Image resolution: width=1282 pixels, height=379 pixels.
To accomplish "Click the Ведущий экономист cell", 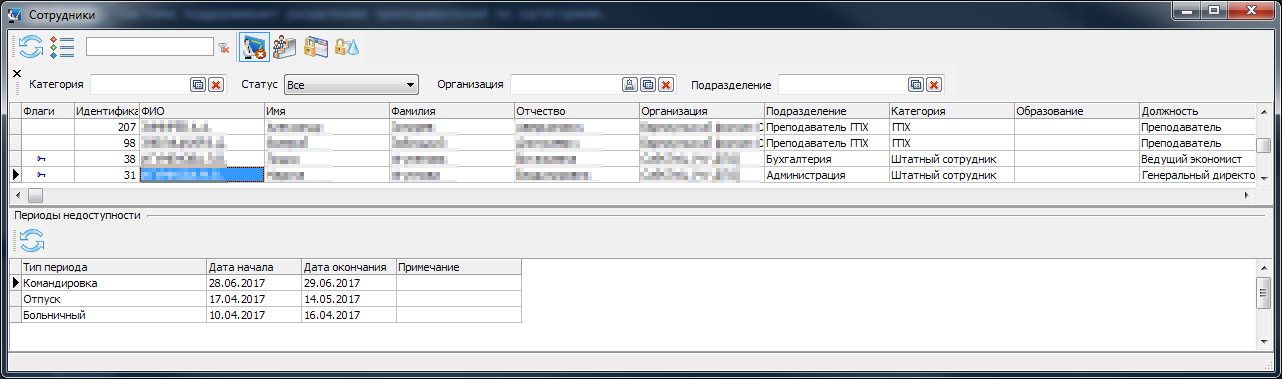I will 1197,159.
